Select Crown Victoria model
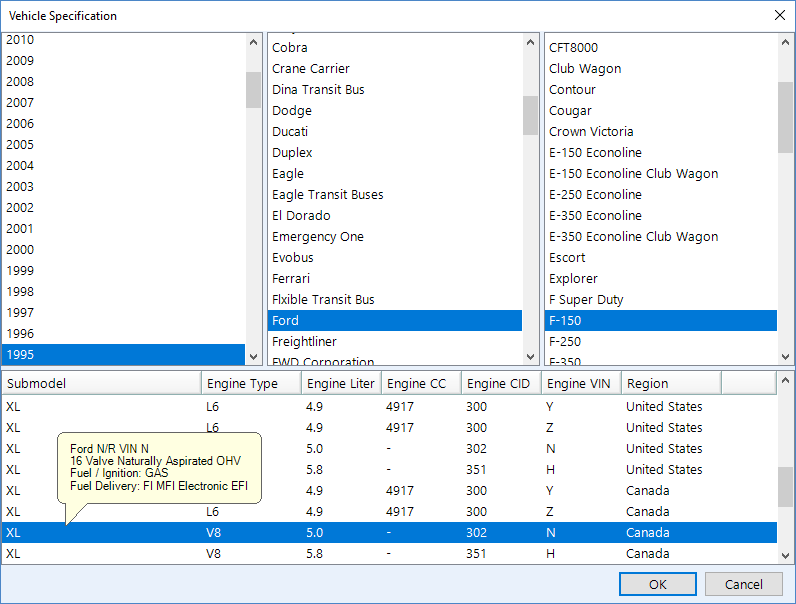Image resolution: width=796 pixels, height=604 pixels. click(x=661, y=131)
